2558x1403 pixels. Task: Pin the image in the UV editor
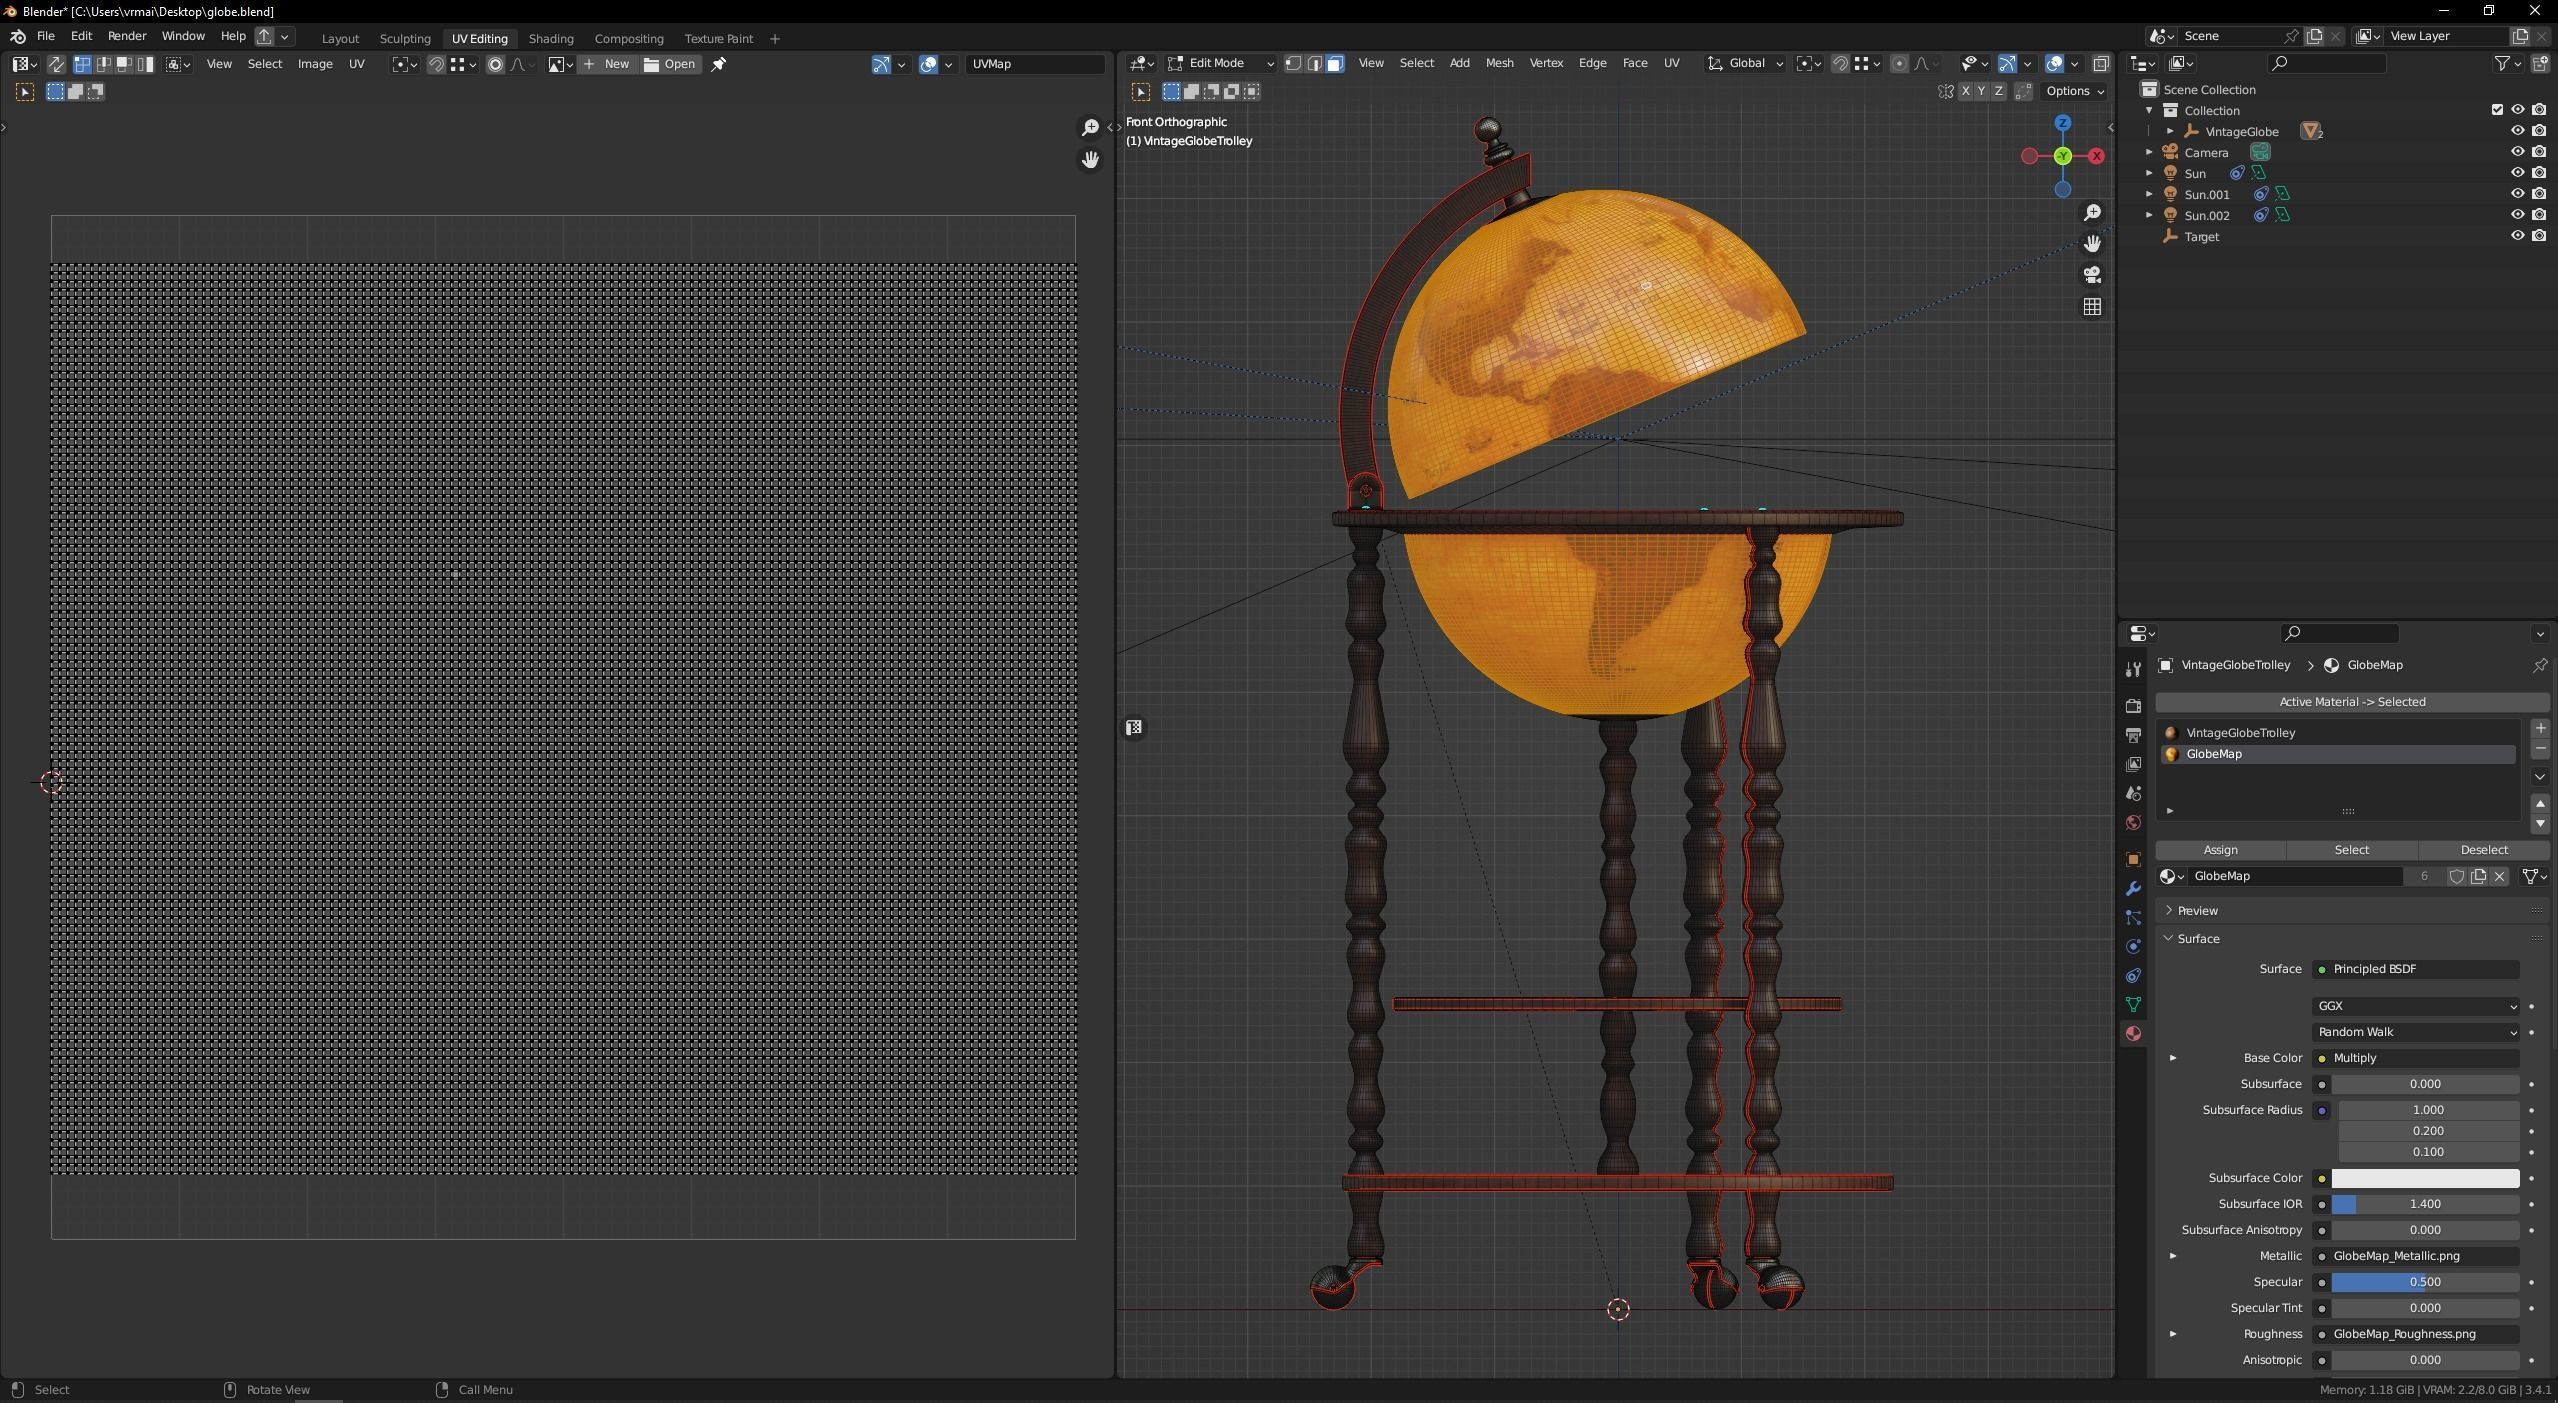718,64
